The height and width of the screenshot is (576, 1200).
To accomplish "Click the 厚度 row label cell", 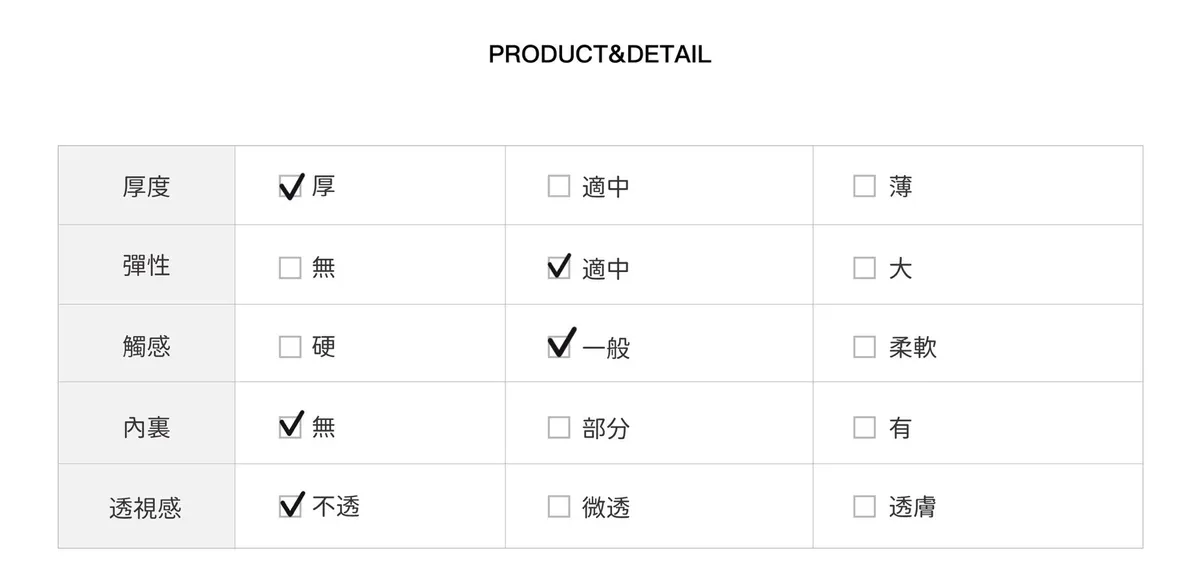I will 146,187.
